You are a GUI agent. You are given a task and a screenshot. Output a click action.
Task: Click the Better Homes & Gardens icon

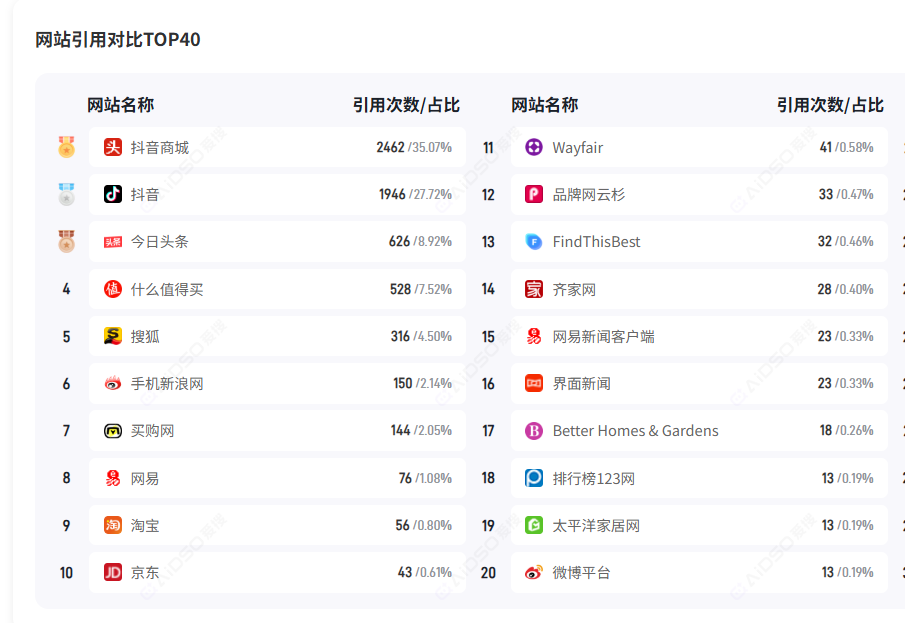[x=534, y=431]
